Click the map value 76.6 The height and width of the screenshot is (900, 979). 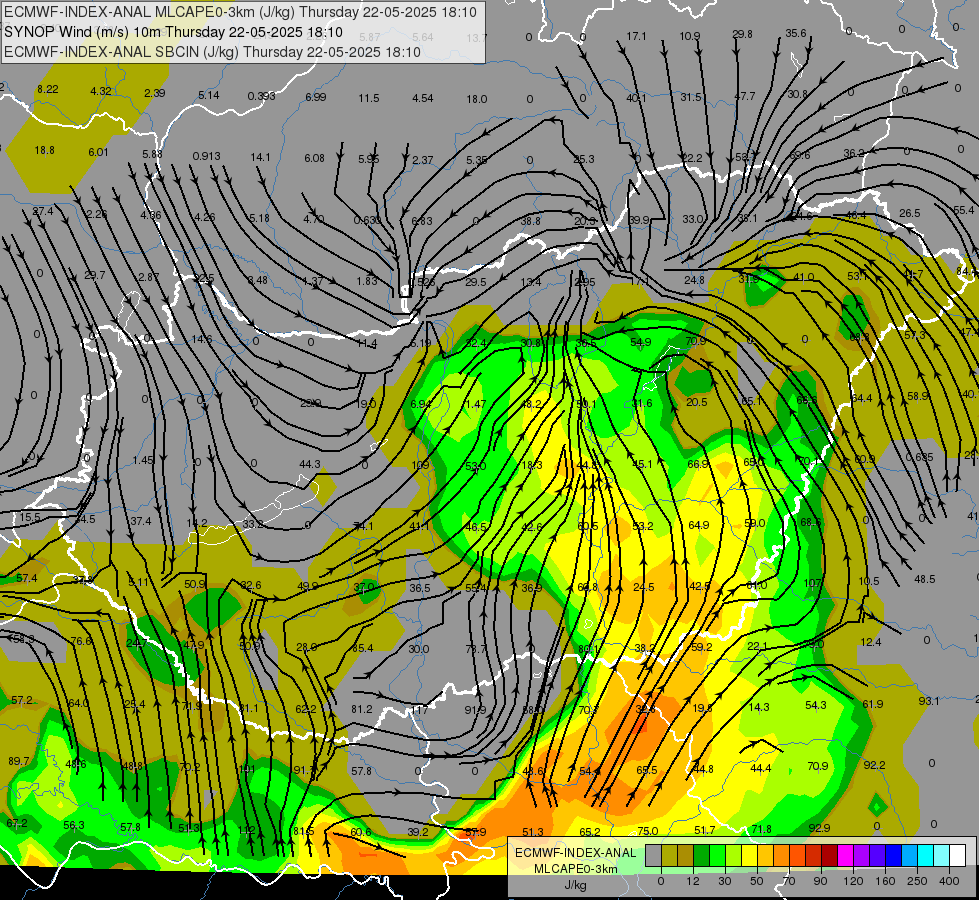click(81, 641)
